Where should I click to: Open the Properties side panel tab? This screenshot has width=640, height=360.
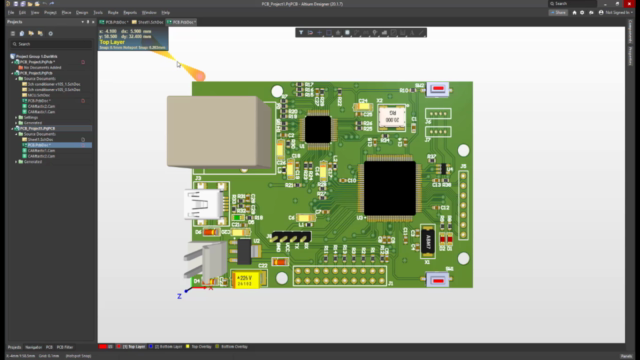click(x=630, y=56)
